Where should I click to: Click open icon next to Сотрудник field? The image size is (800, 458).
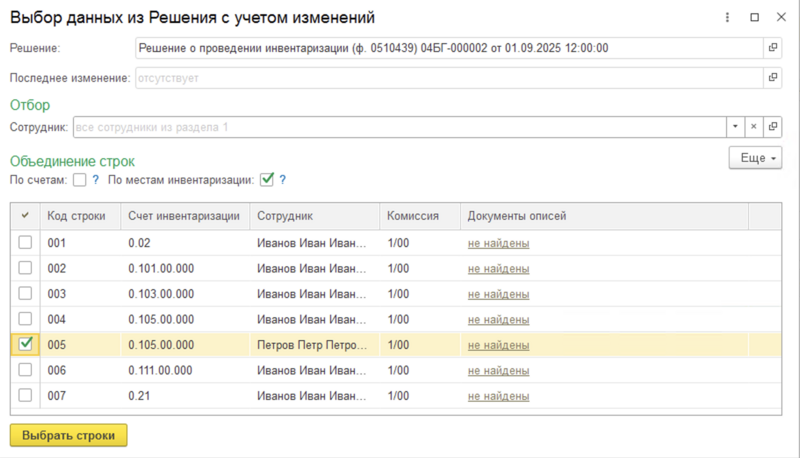coord(772,127)
